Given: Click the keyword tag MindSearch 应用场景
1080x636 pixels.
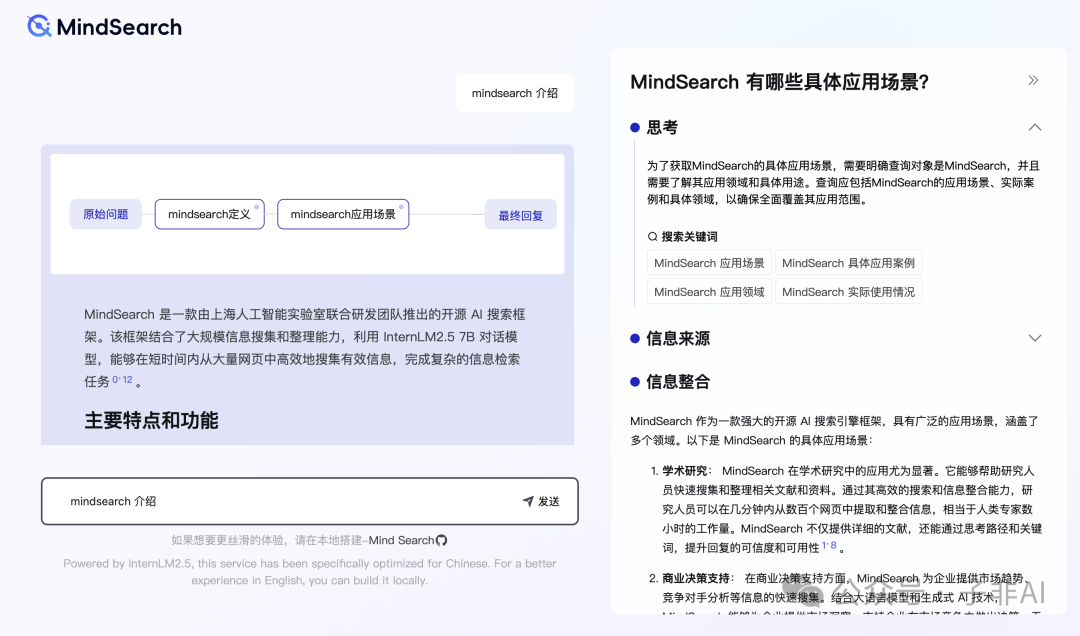Looking at the screenshot, I should click(x=709, y=263).
